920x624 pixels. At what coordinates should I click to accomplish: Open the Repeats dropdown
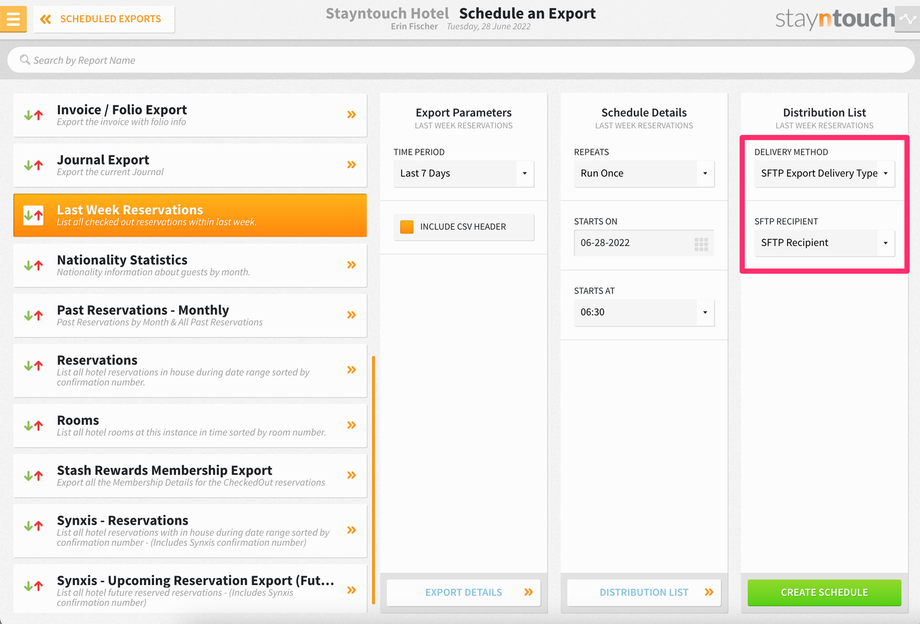[644, 174]
